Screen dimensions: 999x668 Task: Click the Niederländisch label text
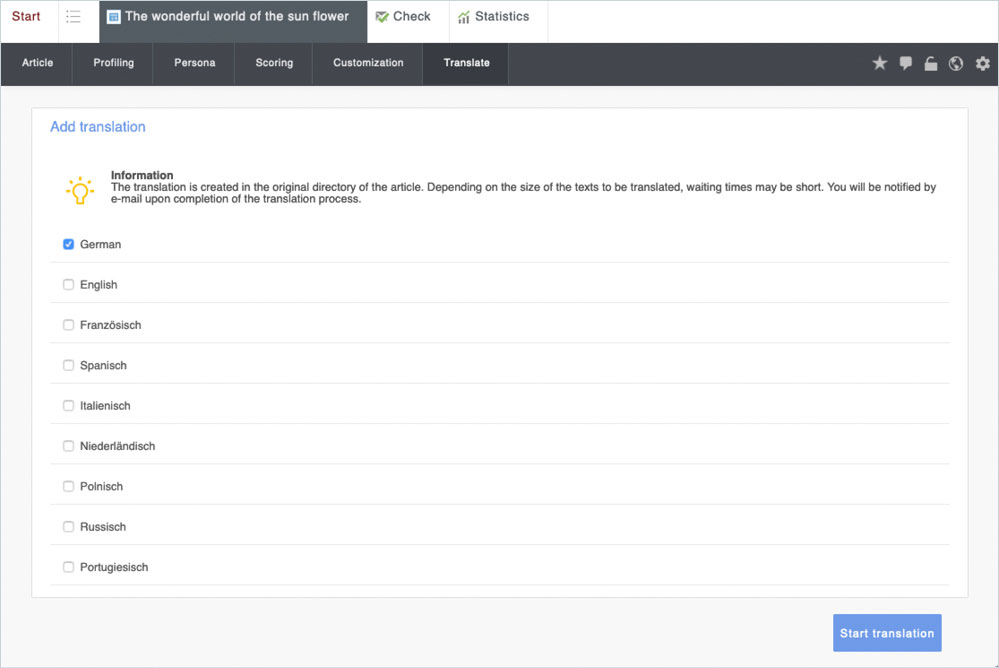tap(118, 446)
